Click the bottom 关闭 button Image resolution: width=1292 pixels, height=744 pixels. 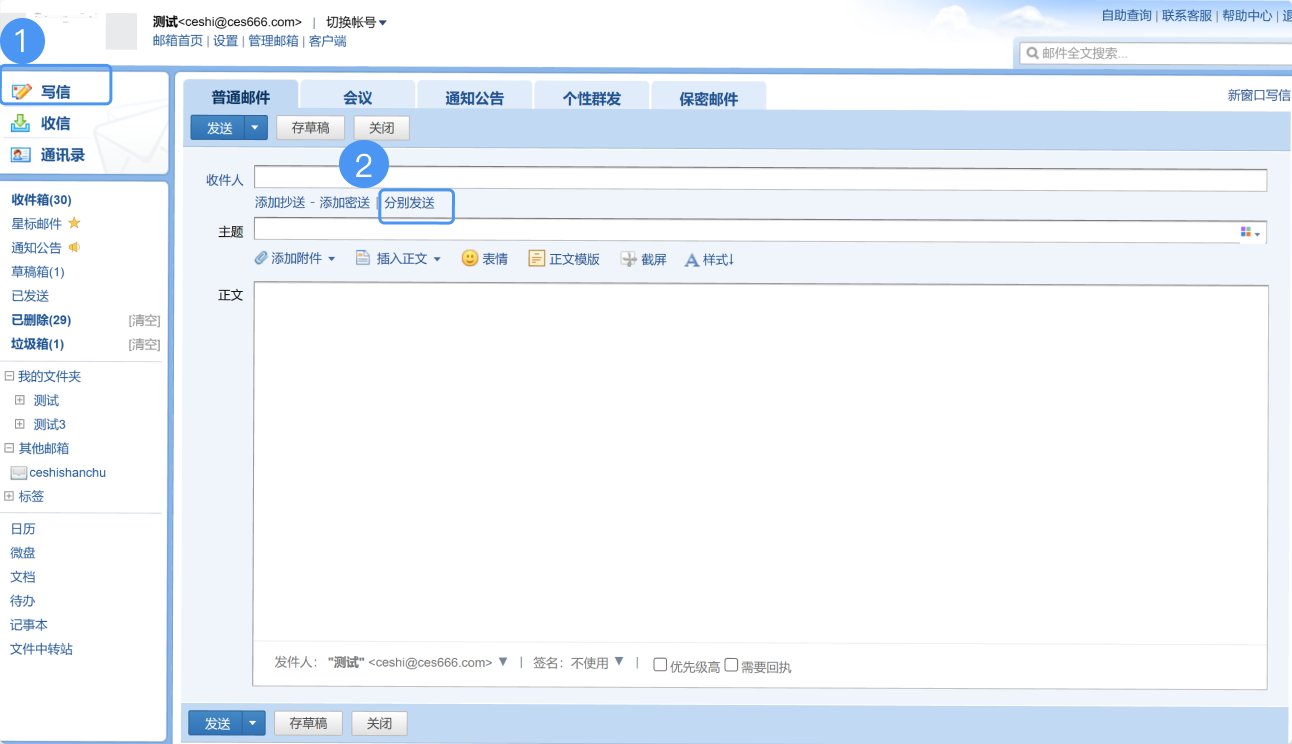click(x=379, y=724)
